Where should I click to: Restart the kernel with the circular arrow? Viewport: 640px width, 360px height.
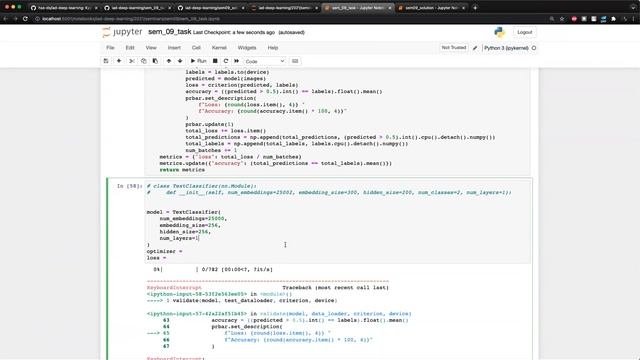click(x=226, y=61)
